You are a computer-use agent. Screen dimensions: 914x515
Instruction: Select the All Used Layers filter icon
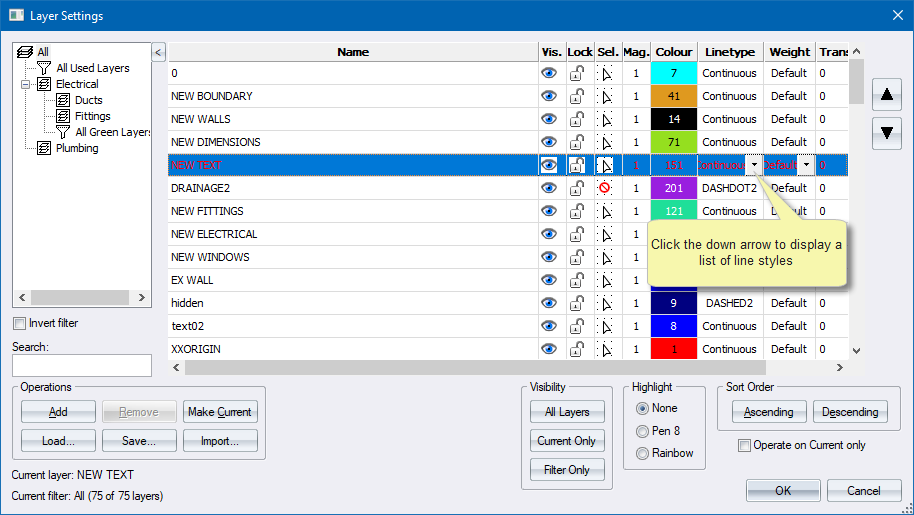(x=44, y=68)
